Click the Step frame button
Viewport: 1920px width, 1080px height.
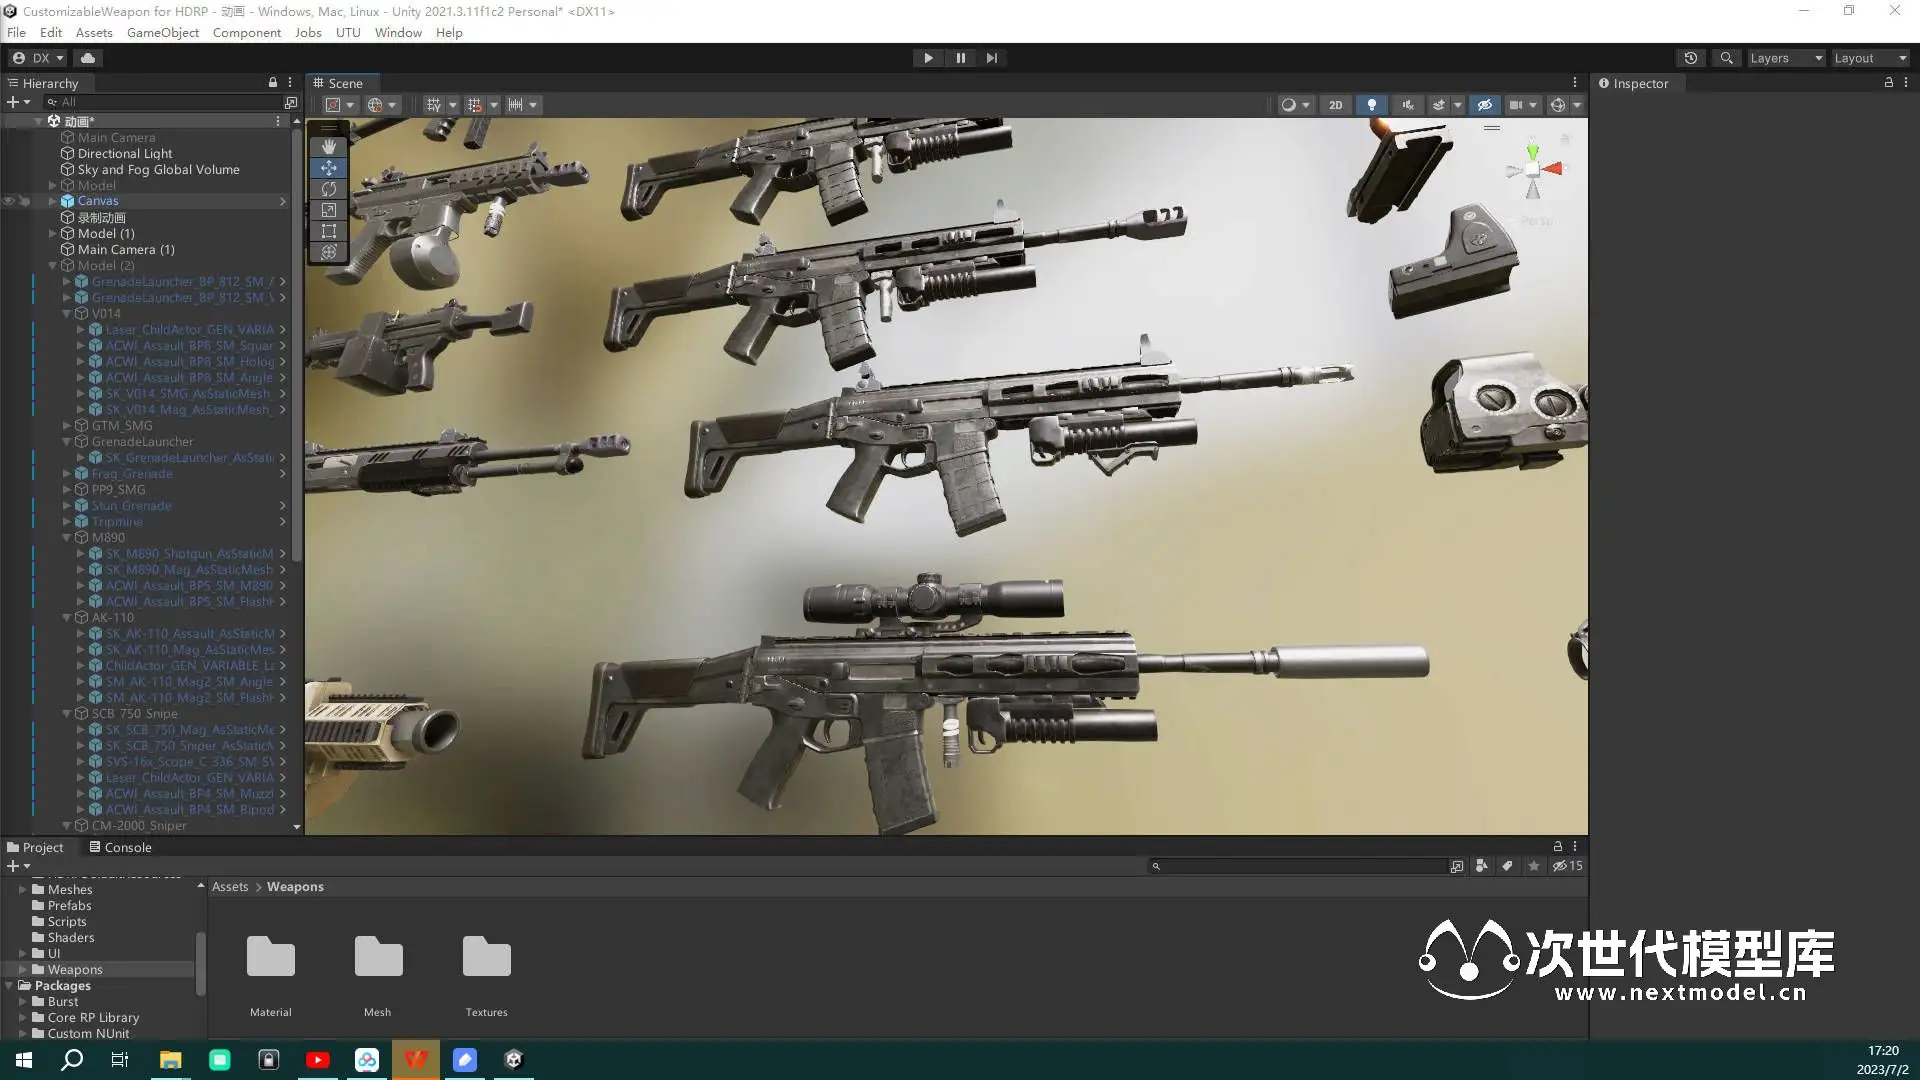point(991,58)
